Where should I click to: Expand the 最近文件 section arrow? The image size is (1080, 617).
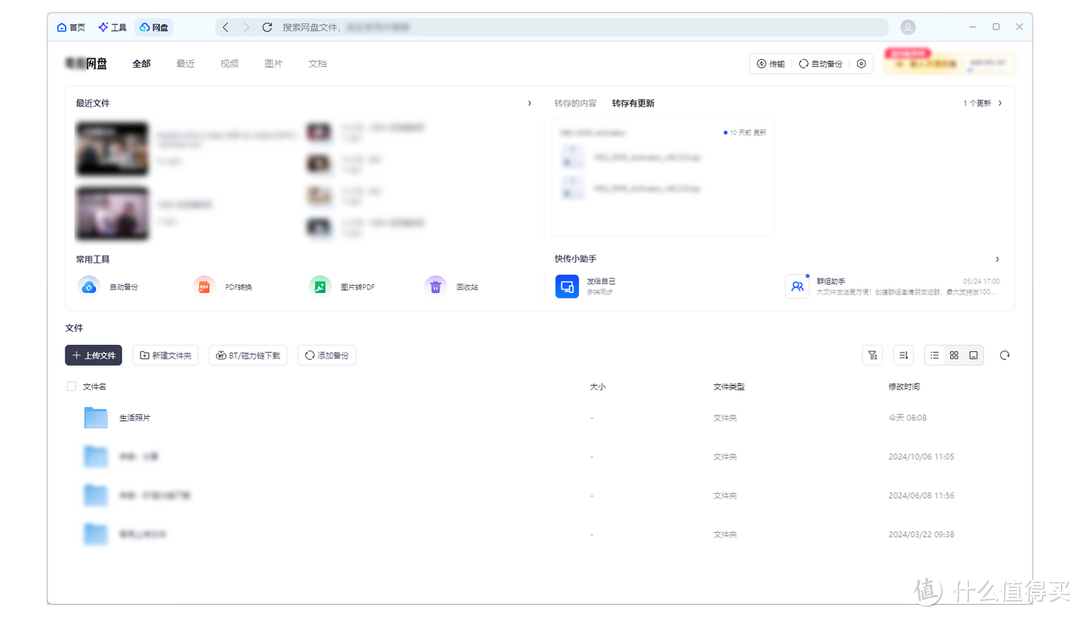[x=529, y=103]
